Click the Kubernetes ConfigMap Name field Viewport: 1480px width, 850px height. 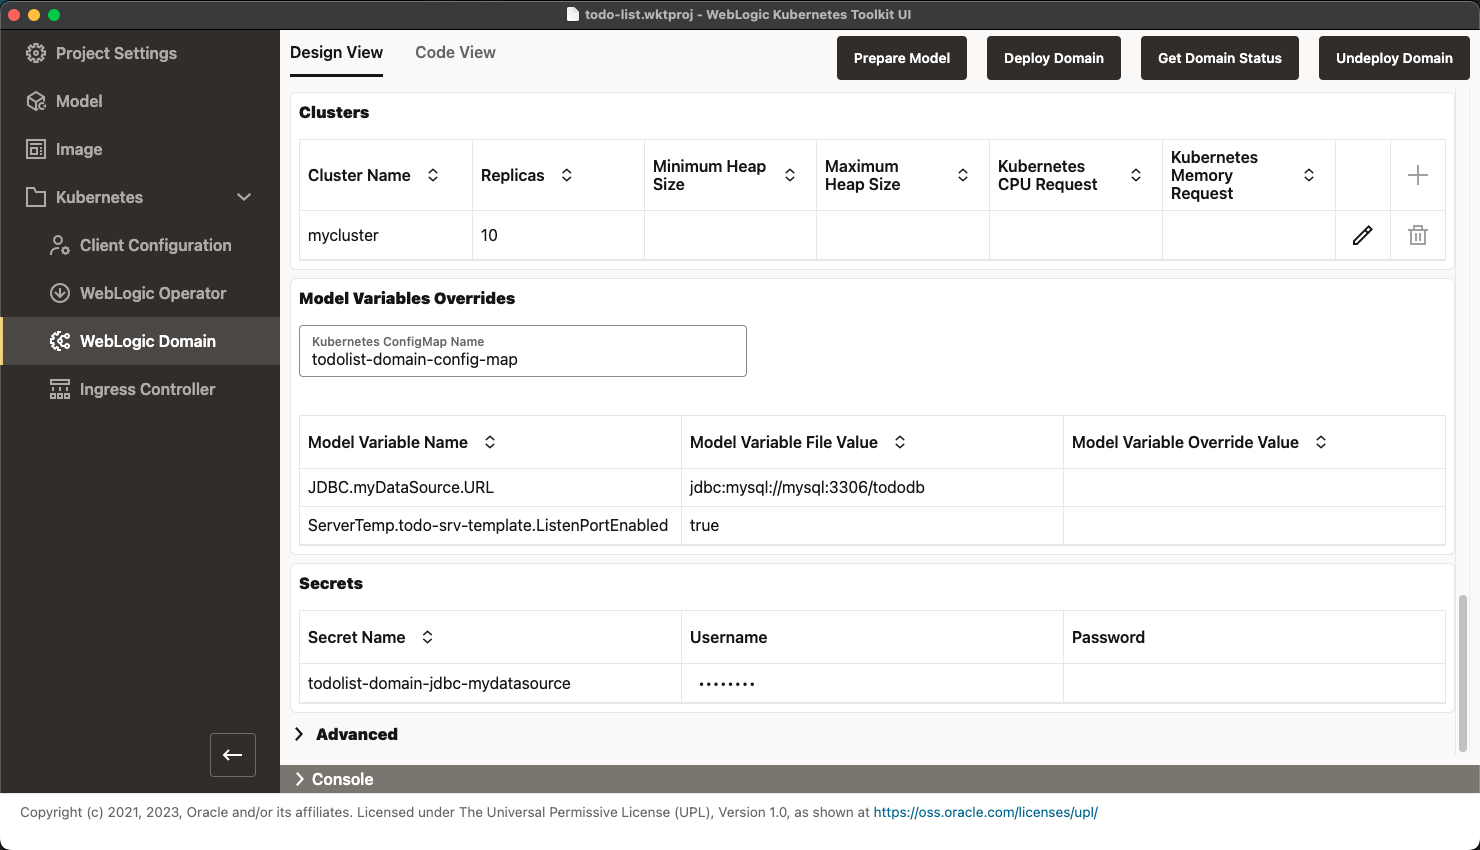[523, 351]
